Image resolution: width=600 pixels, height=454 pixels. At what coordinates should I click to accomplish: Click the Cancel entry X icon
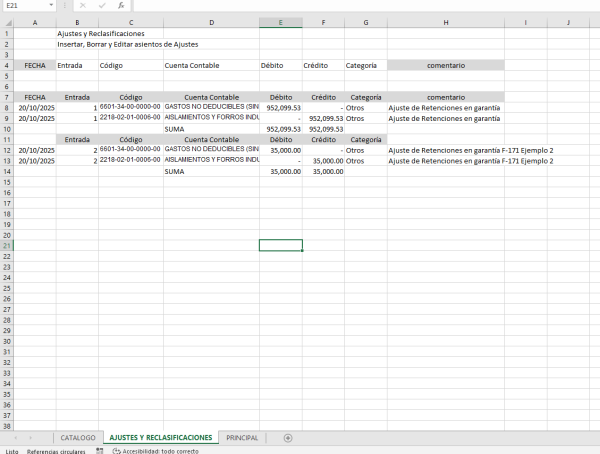click(x=83, y=5)
